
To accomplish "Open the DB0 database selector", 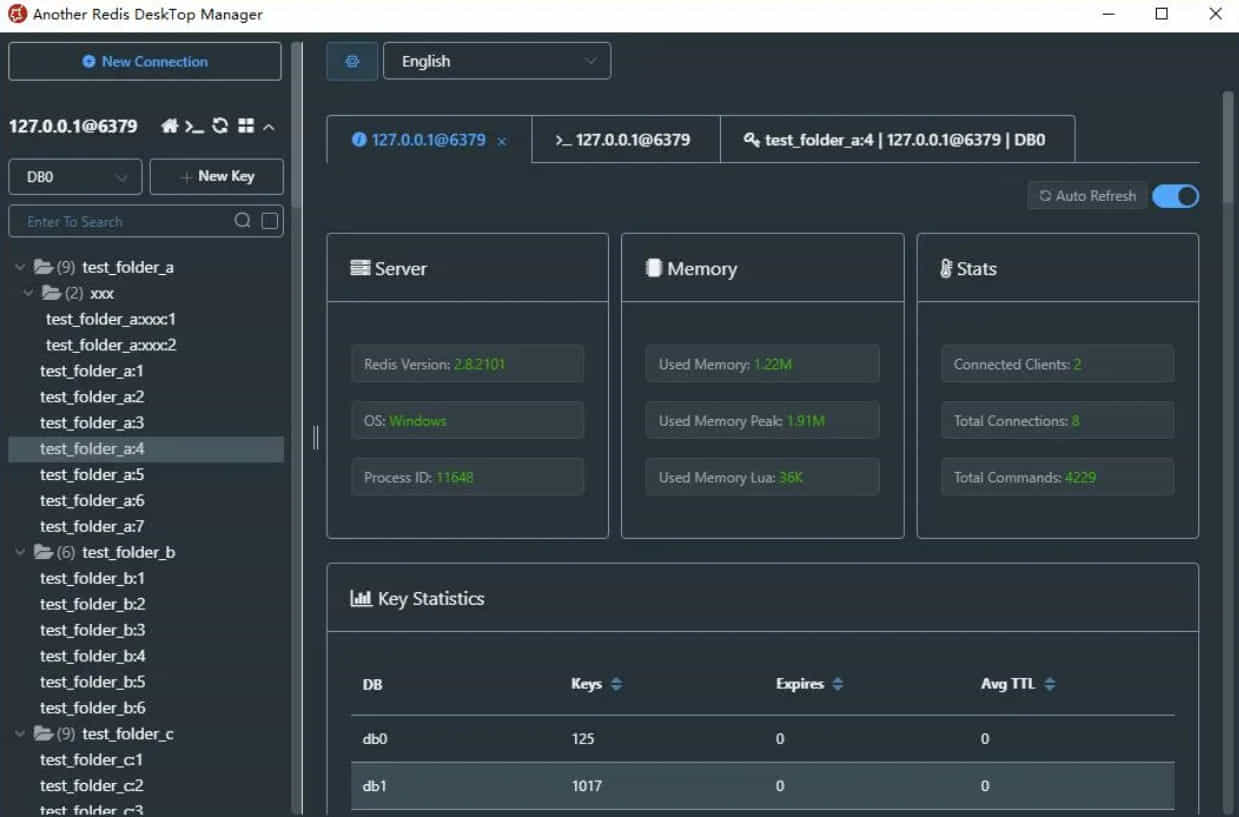I will pyautogui.click(x=75, y=177).
